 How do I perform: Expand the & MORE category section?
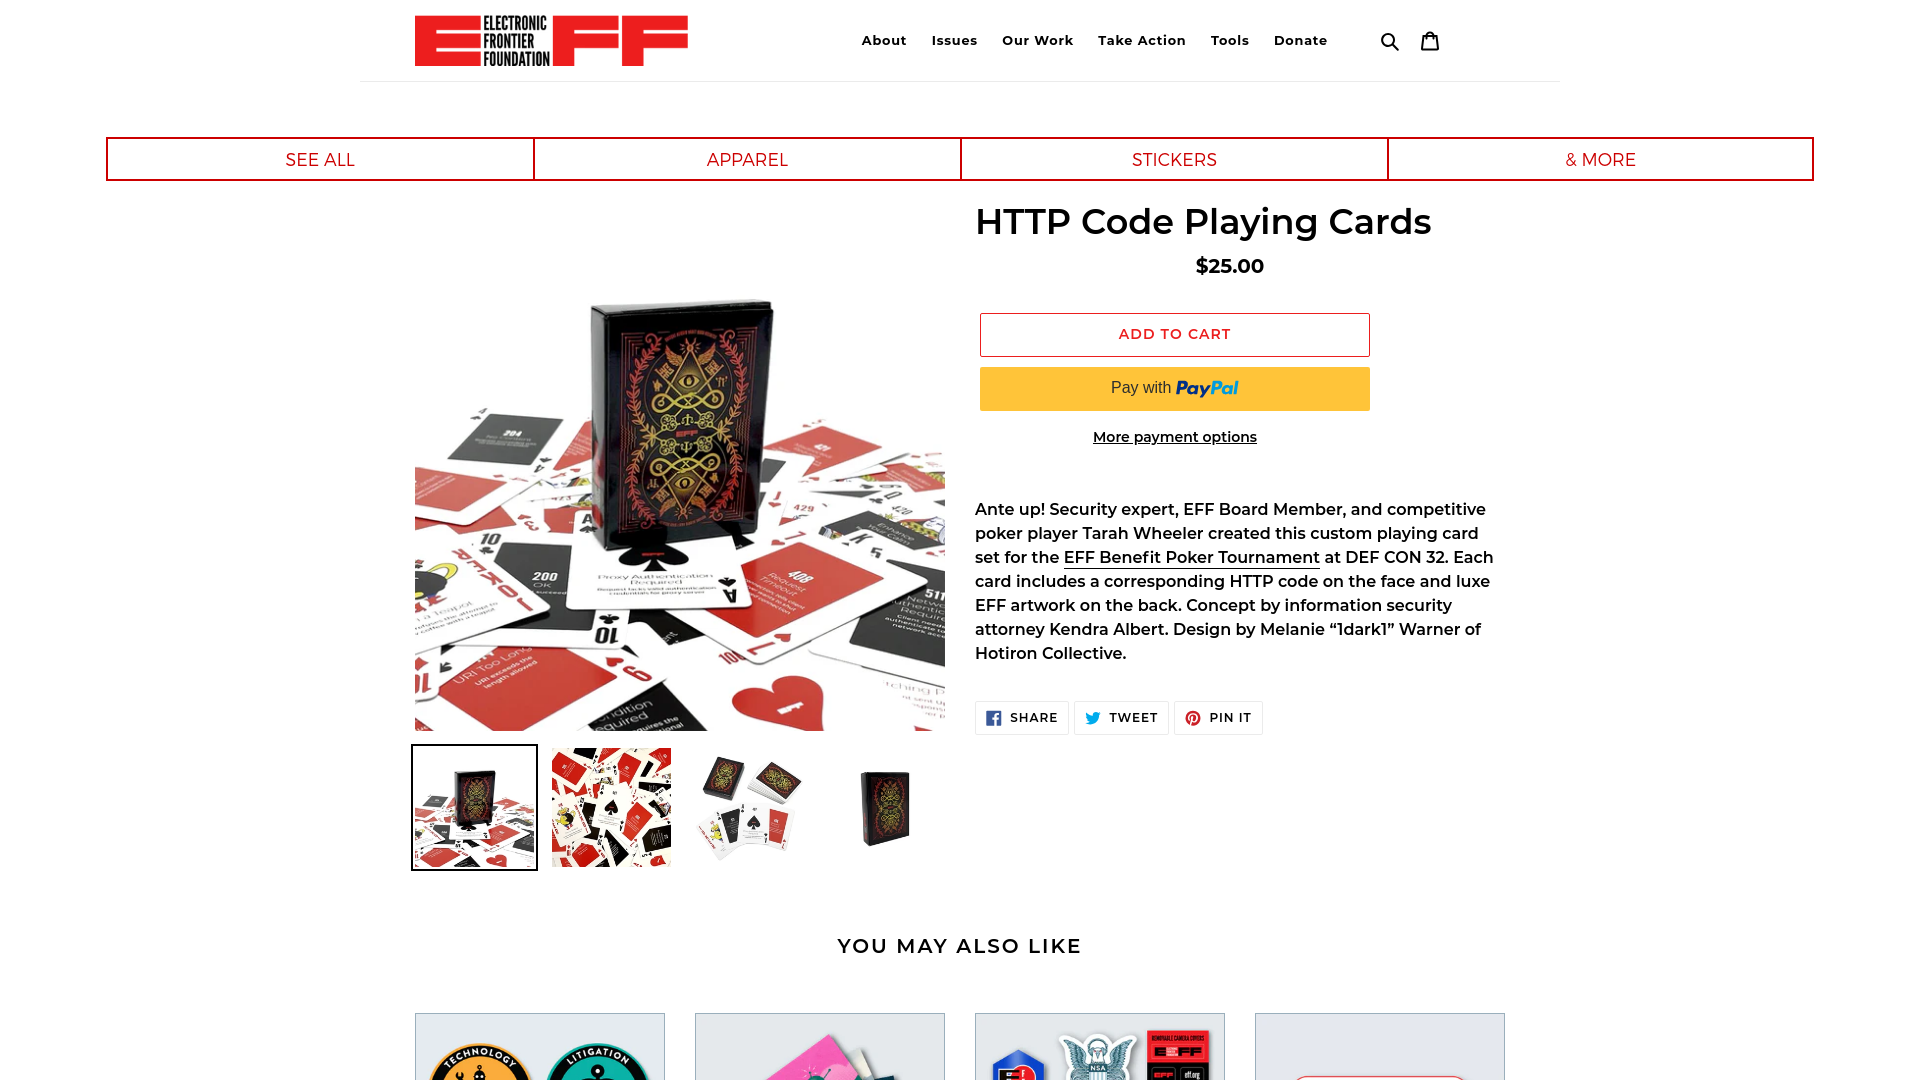pyautogui.click(x=1601, y=158)
